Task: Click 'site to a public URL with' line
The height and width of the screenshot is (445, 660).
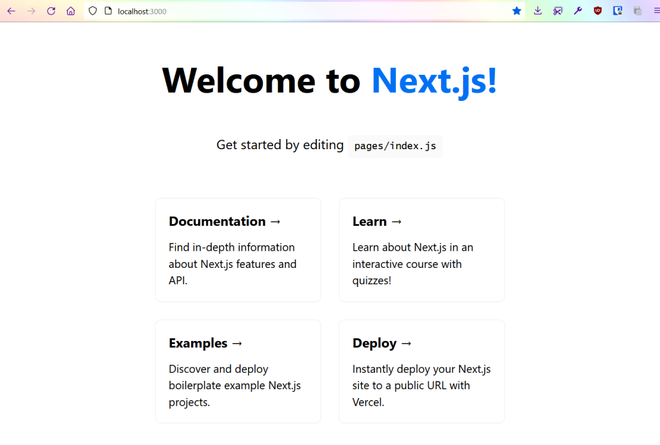Action: point(411,386)
